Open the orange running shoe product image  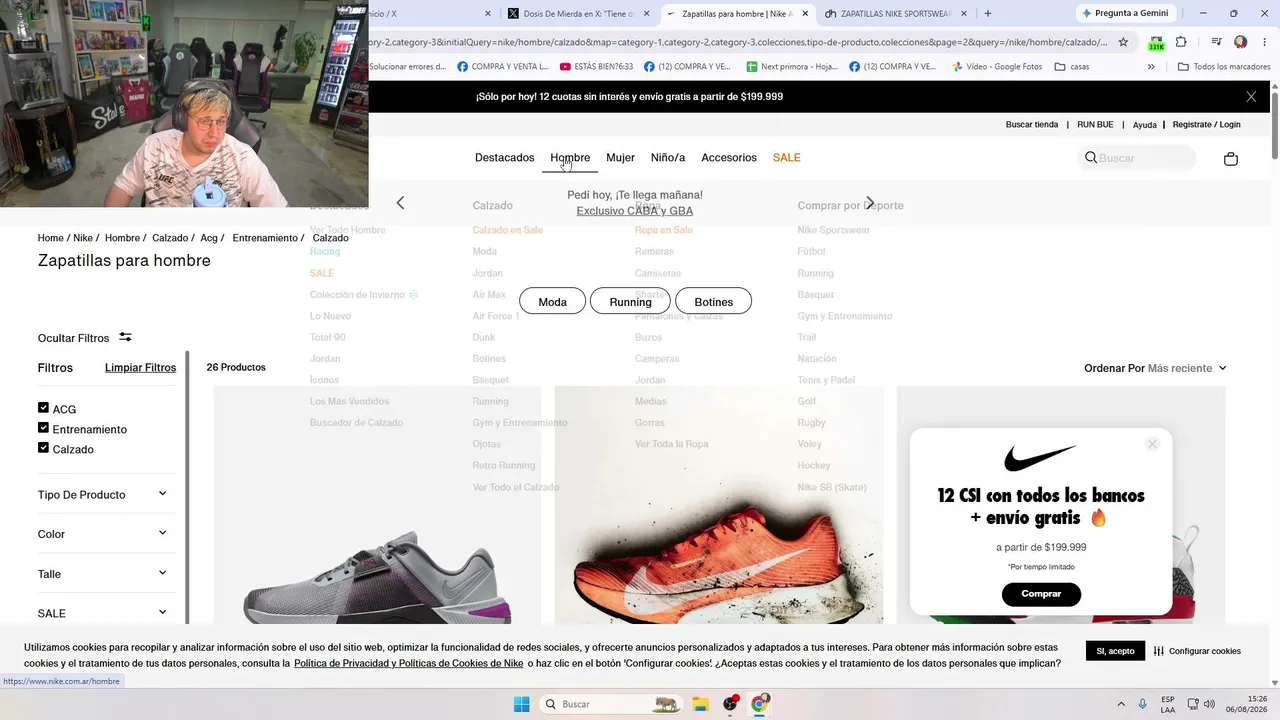719,505
